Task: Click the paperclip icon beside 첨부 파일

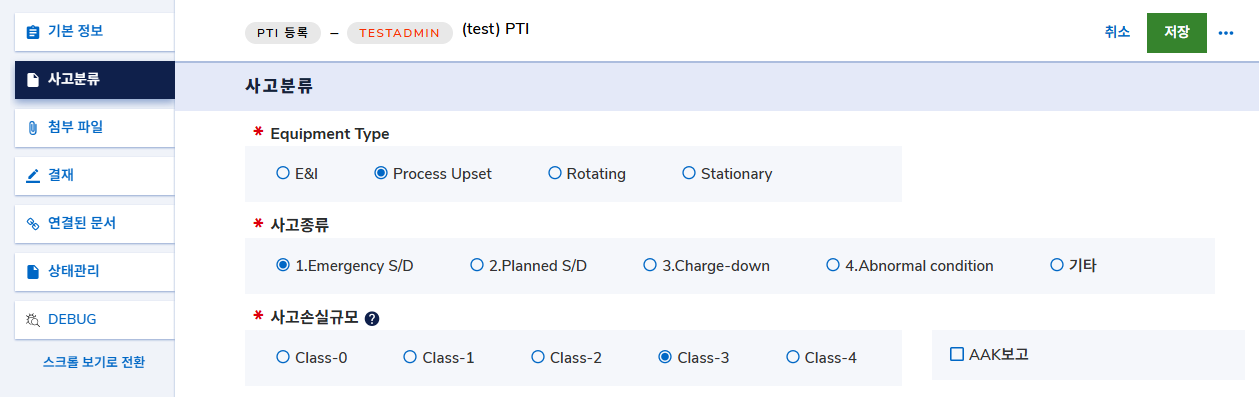Action: click(33, 127)
